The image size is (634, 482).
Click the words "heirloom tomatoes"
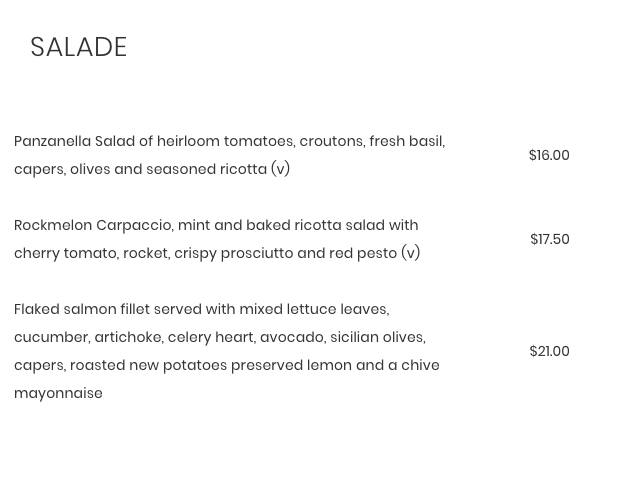click(x=226, y=142)
